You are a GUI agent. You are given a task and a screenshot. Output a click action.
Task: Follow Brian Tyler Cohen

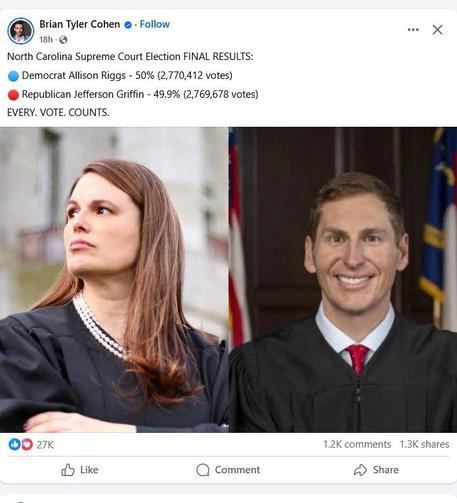[155, 24]
